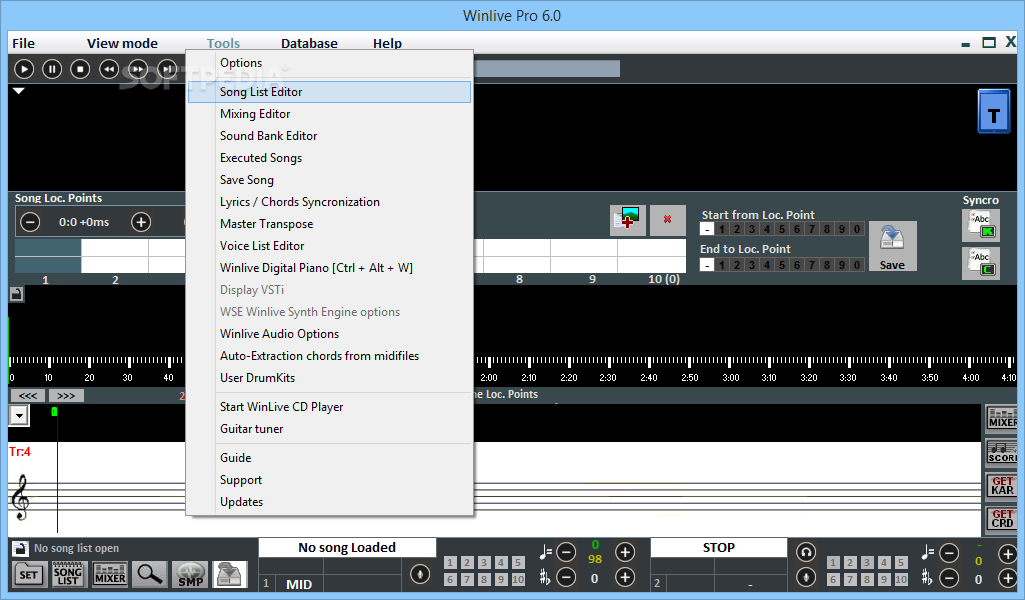
Task: Decrease player 1 transpose with minus
Action: click(x=566, y=578)
